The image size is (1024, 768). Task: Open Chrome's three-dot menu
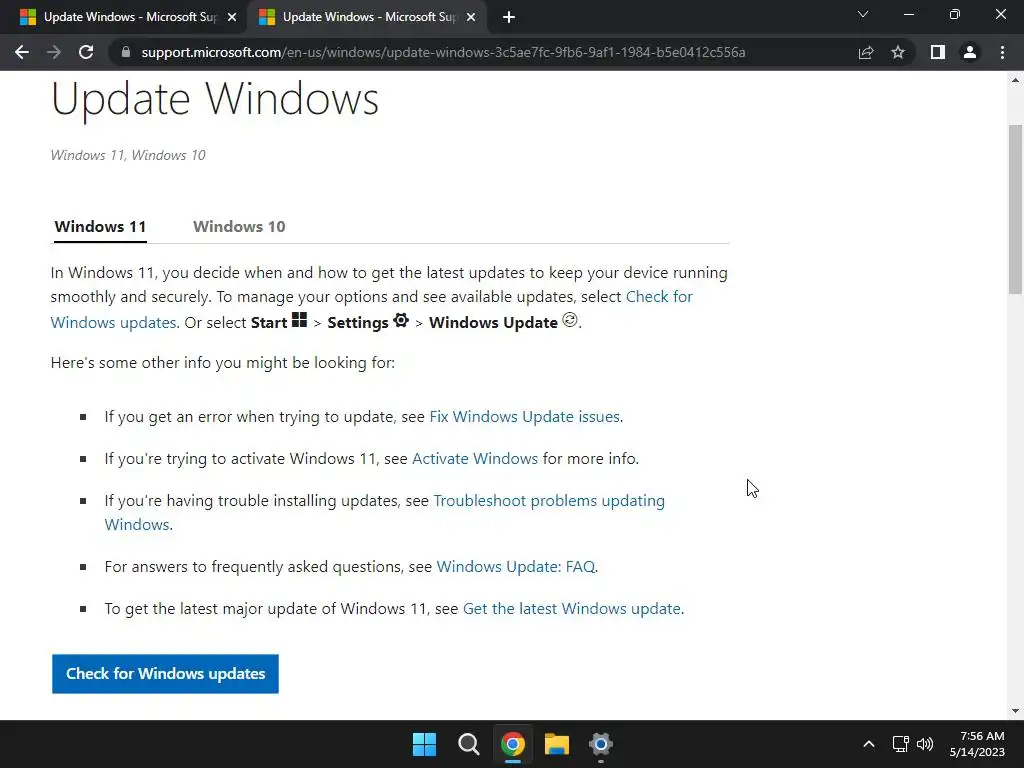tap(1002, 52)
